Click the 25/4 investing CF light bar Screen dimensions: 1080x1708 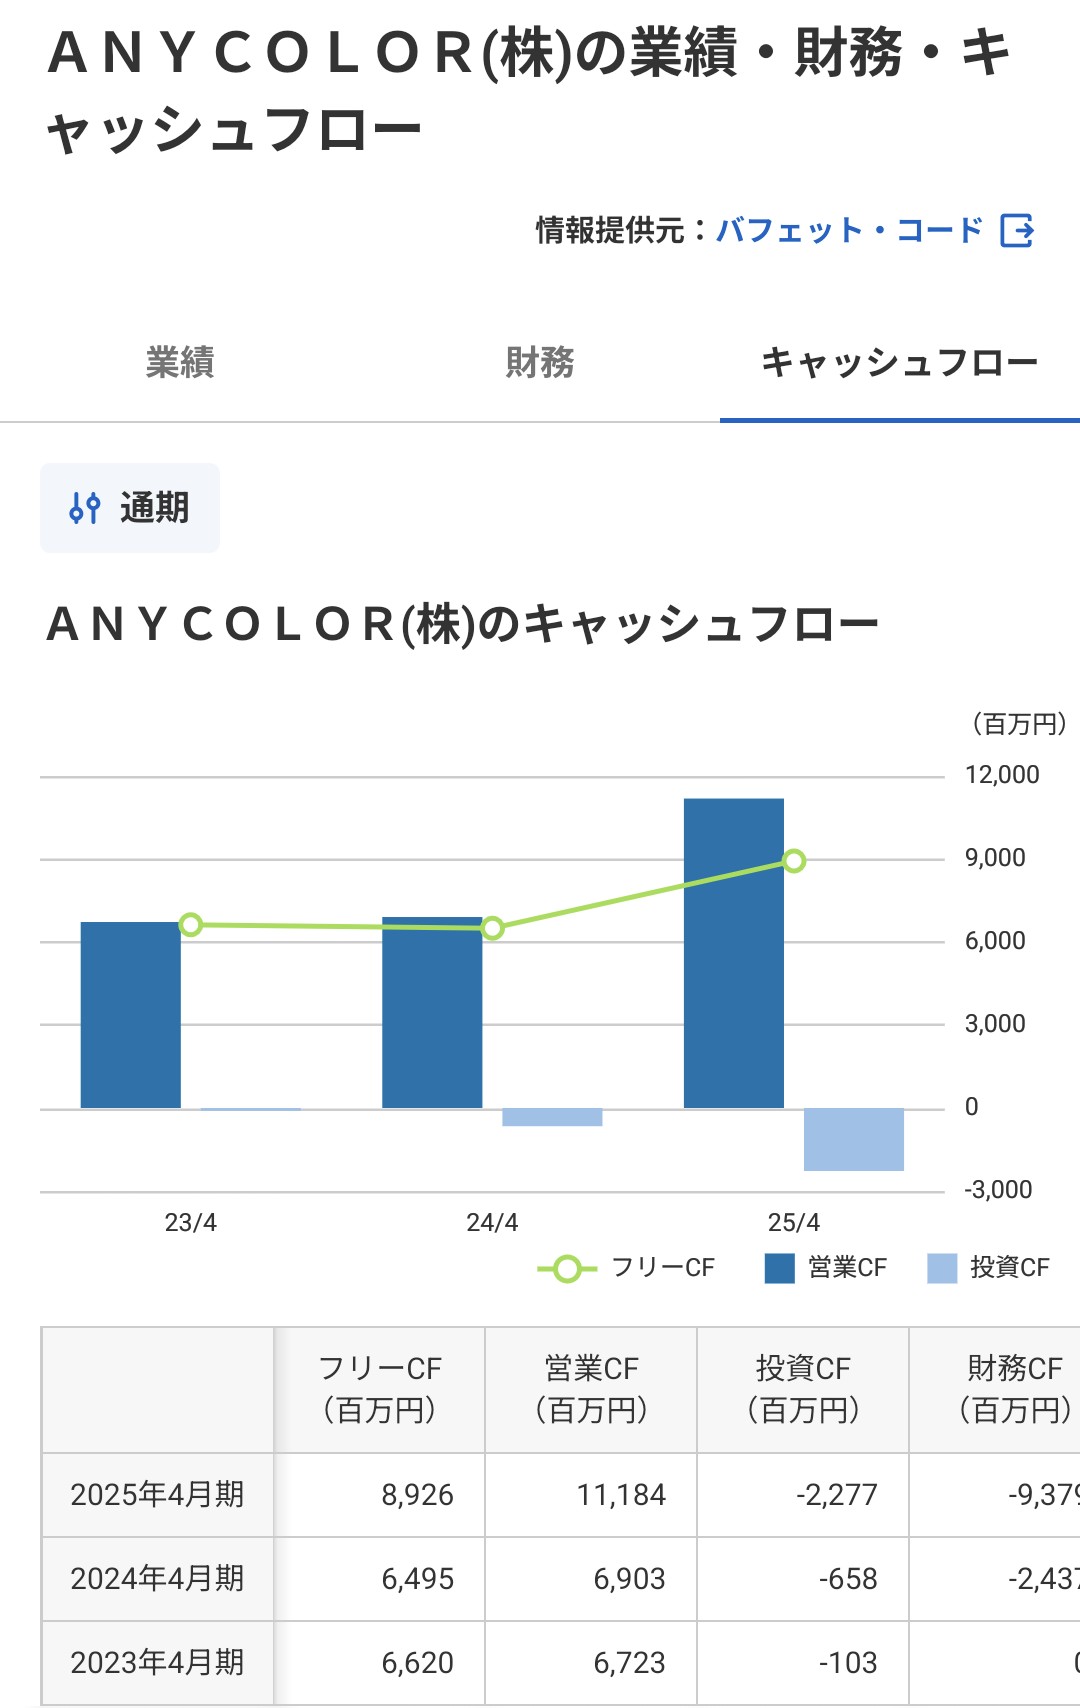853,1139
